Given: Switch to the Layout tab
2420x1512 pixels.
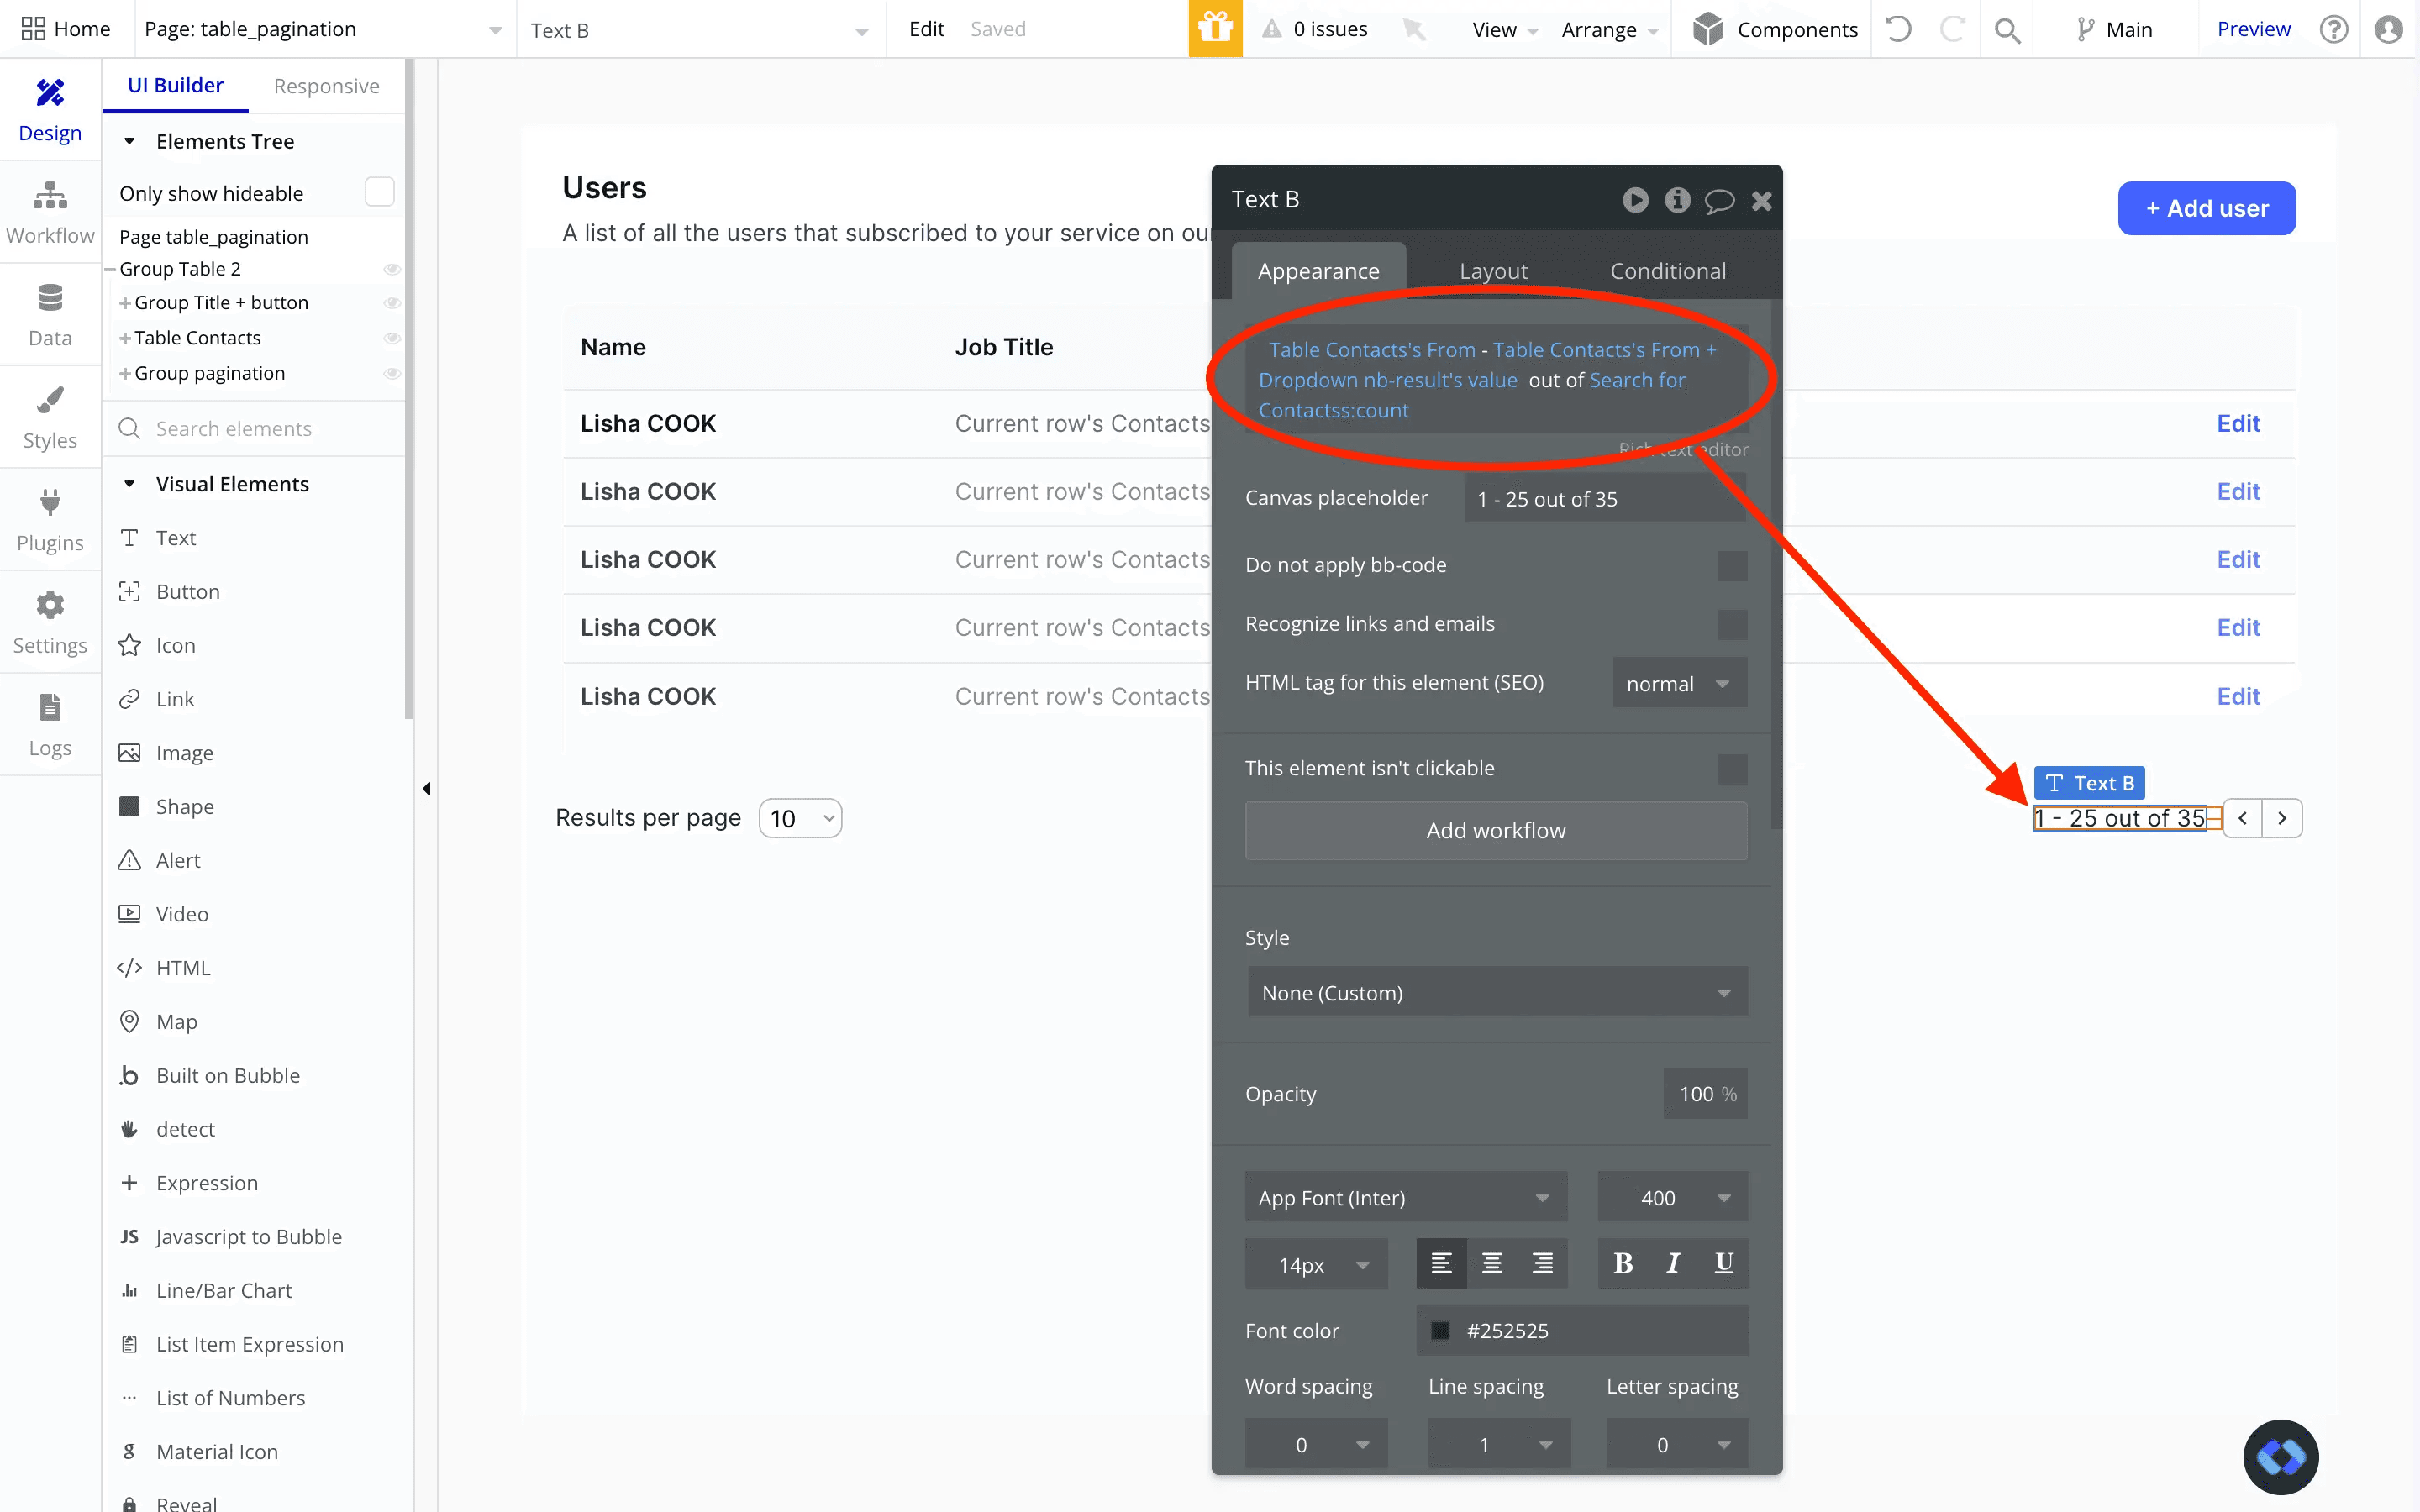Looking at the screenshot, I should point(1493,271).
